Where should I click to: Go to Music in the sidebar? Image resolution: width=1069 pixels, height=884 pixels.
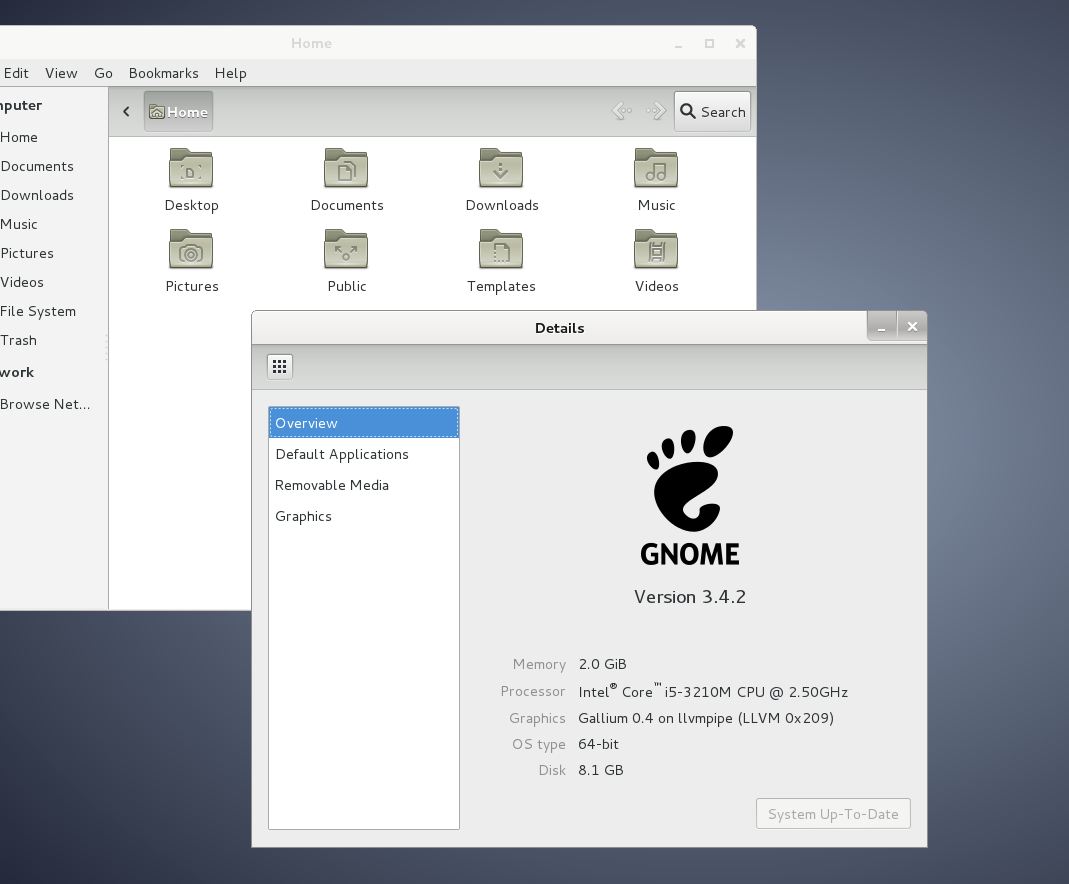coord(53,224)
